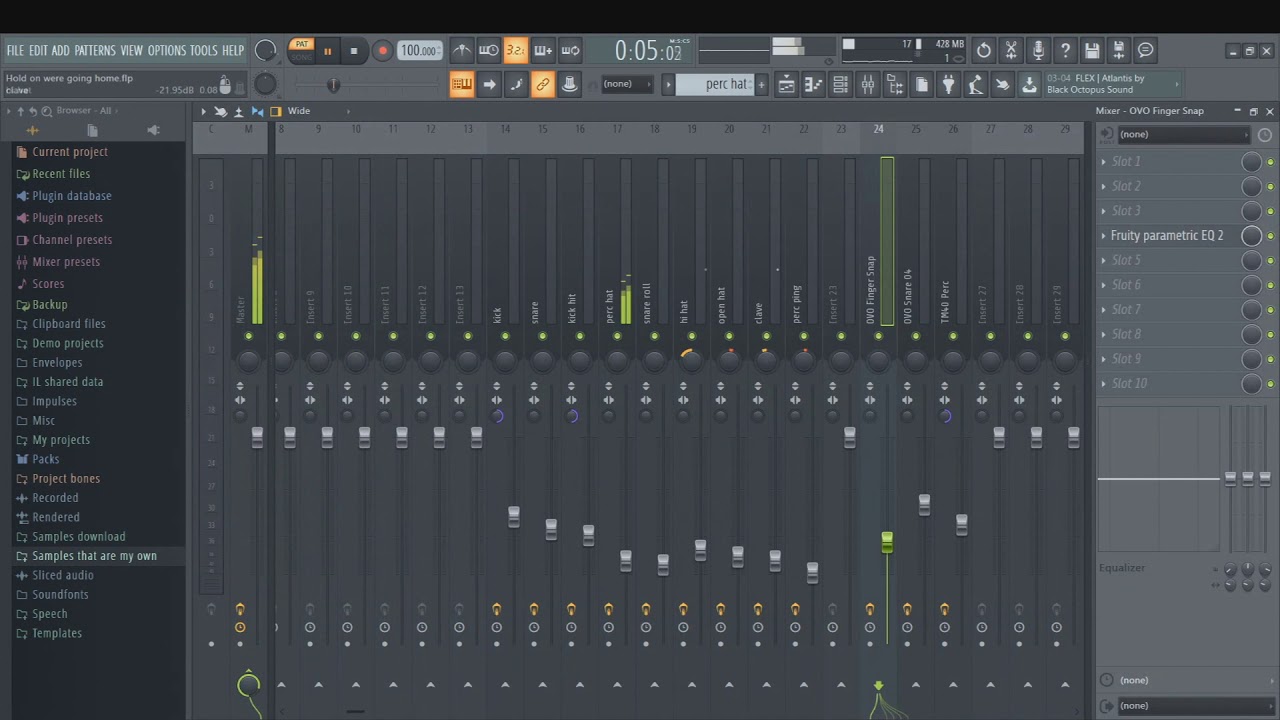The image size is (1280, 720).
Task: Open the Channel rack icon
Action: (840, 85)
